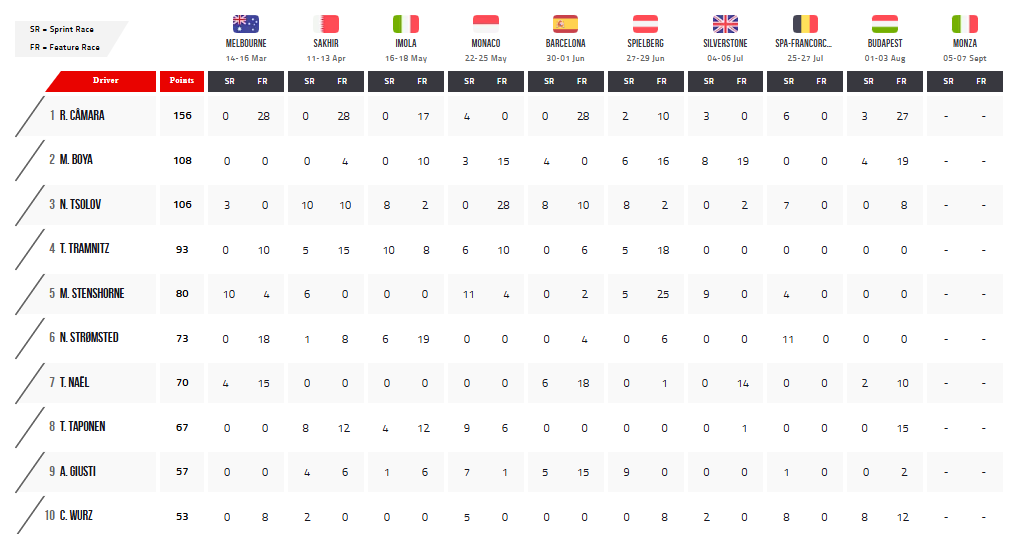This screenshot has height=534, width=1017.
Task: Open driver M. Boya's entry
Action: tap(76, 160)
